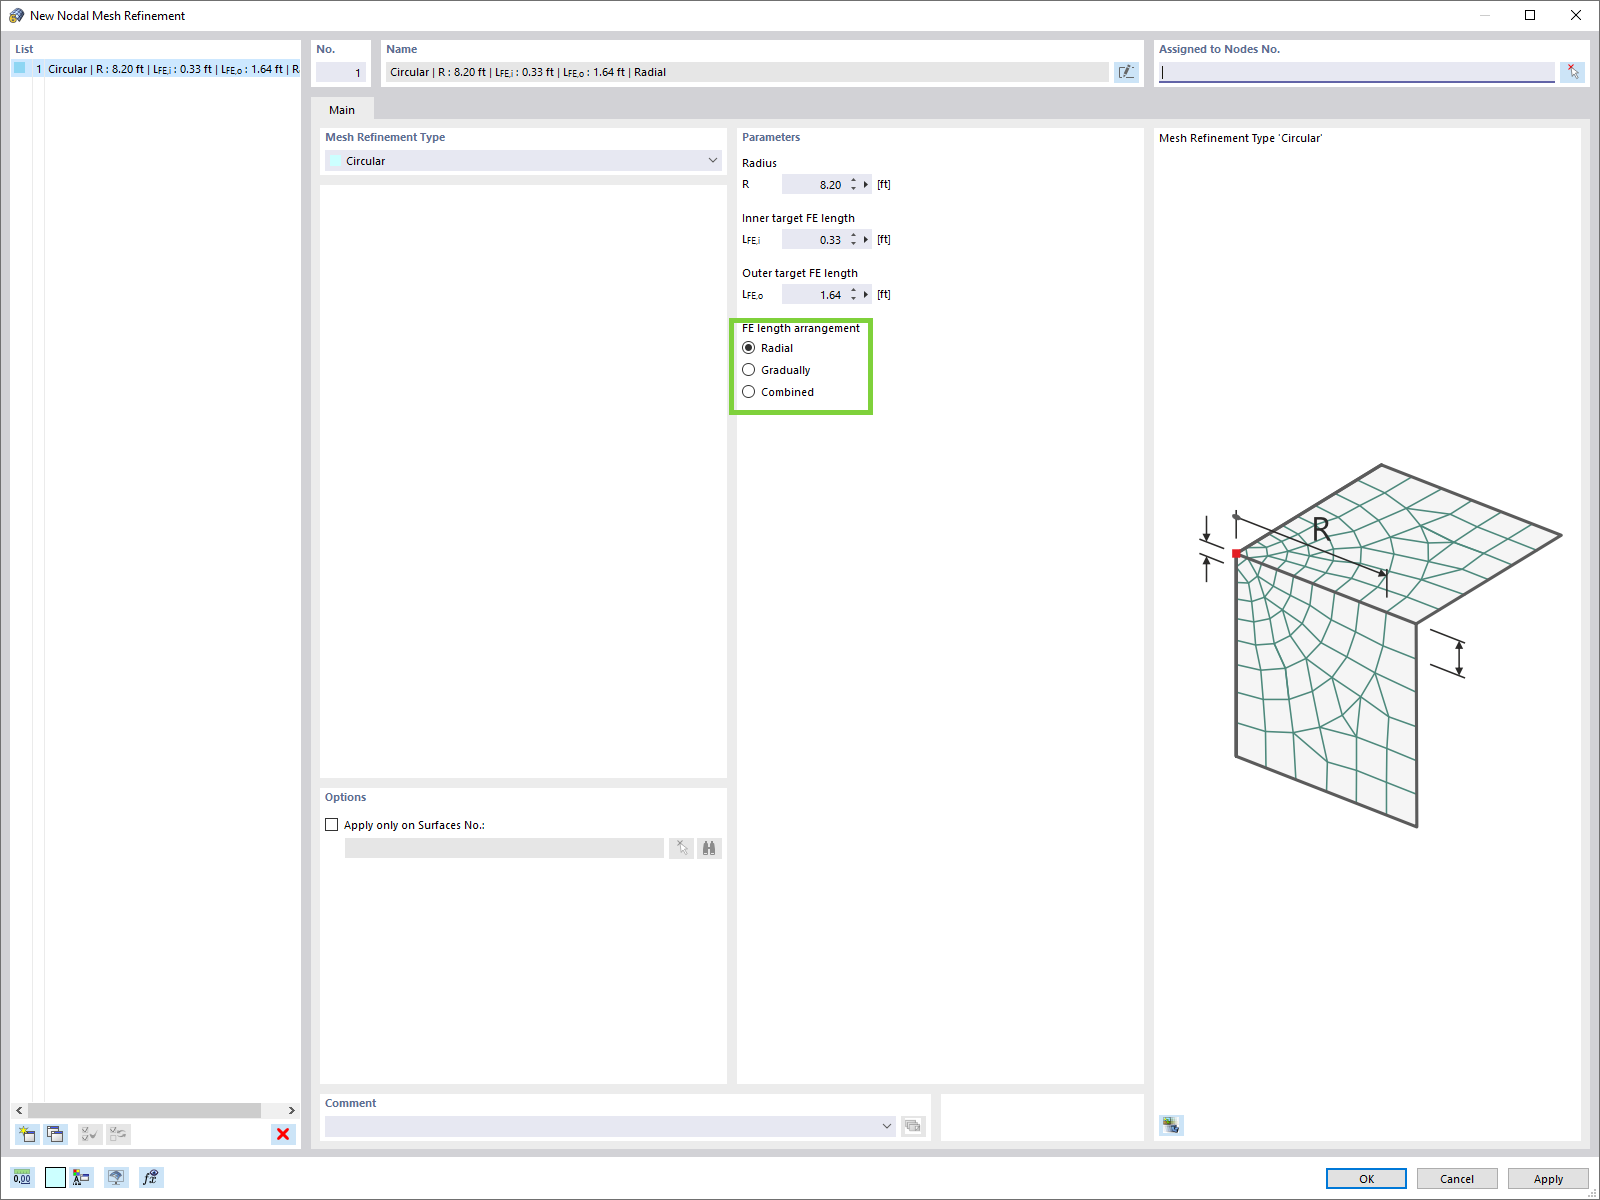Create a new mesh refinement in the list
The height and width of the screenshot is (1200, 1600).
tap(27, 1134)
